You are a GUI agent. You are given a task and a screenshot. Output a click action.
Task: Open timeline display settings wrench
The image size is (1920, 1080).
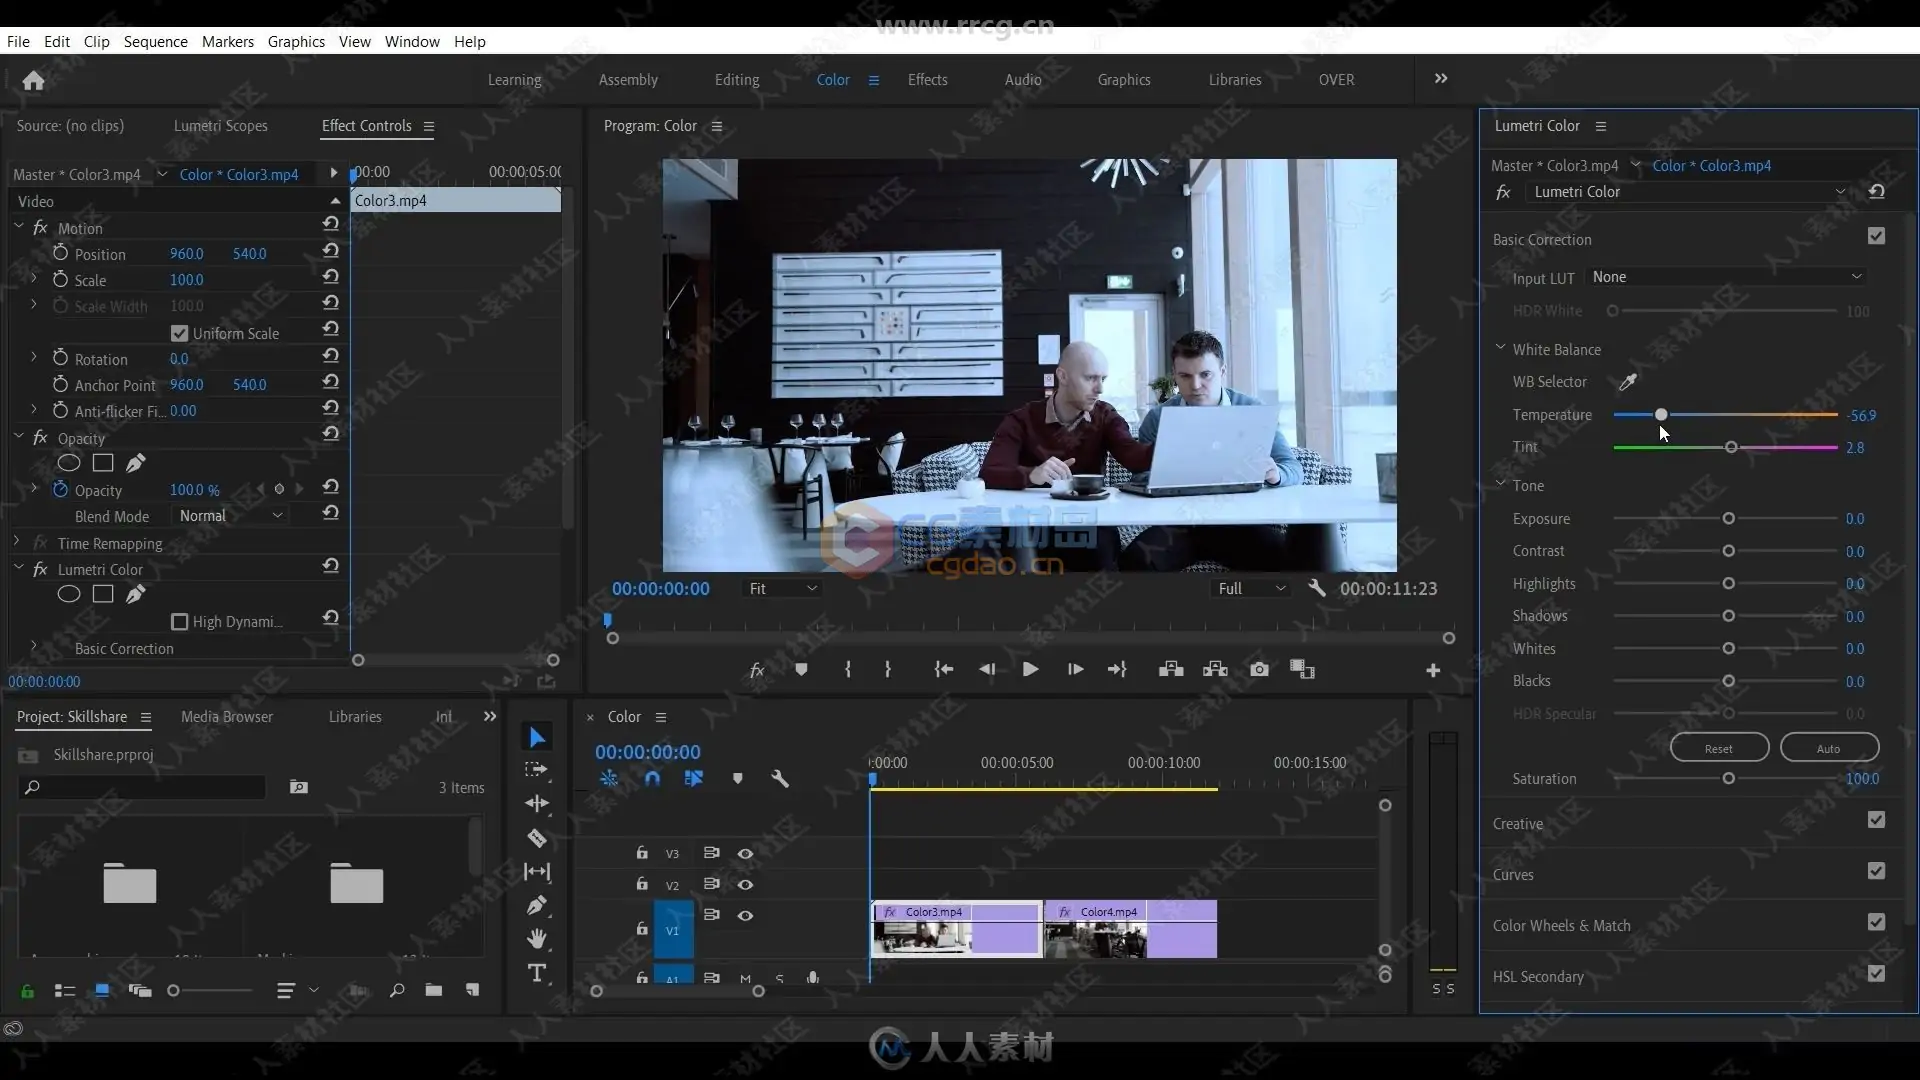pyautogui.click(x=780, y=779)
